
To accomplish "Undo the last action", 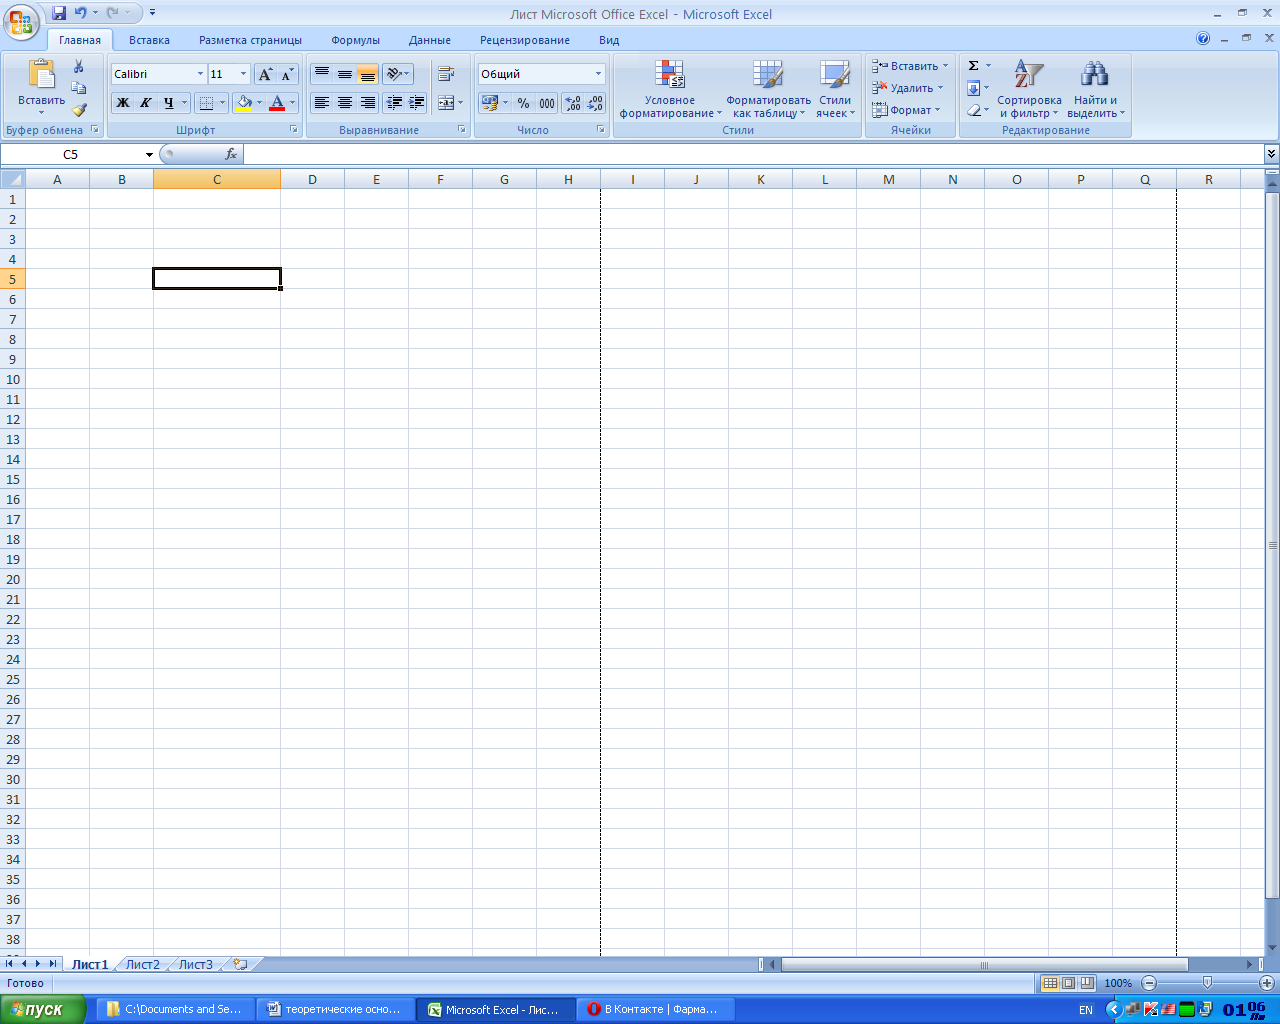I will (80, 14).
